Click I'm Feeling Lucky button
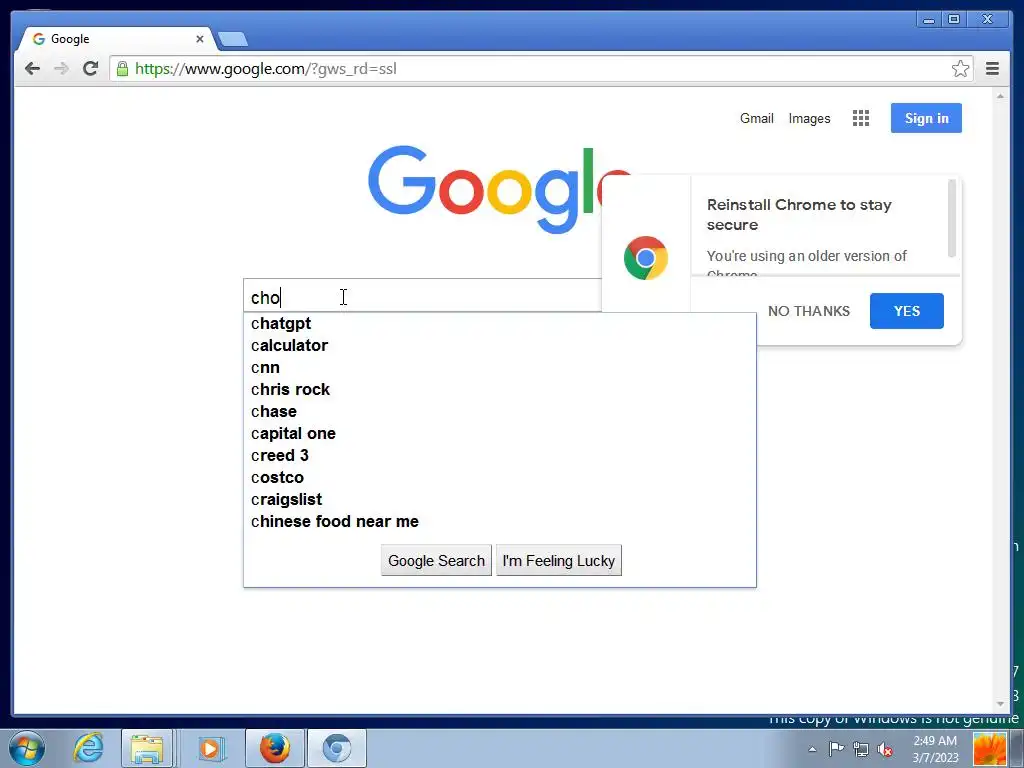The image size is (1024, 768). tap(558, 560)
